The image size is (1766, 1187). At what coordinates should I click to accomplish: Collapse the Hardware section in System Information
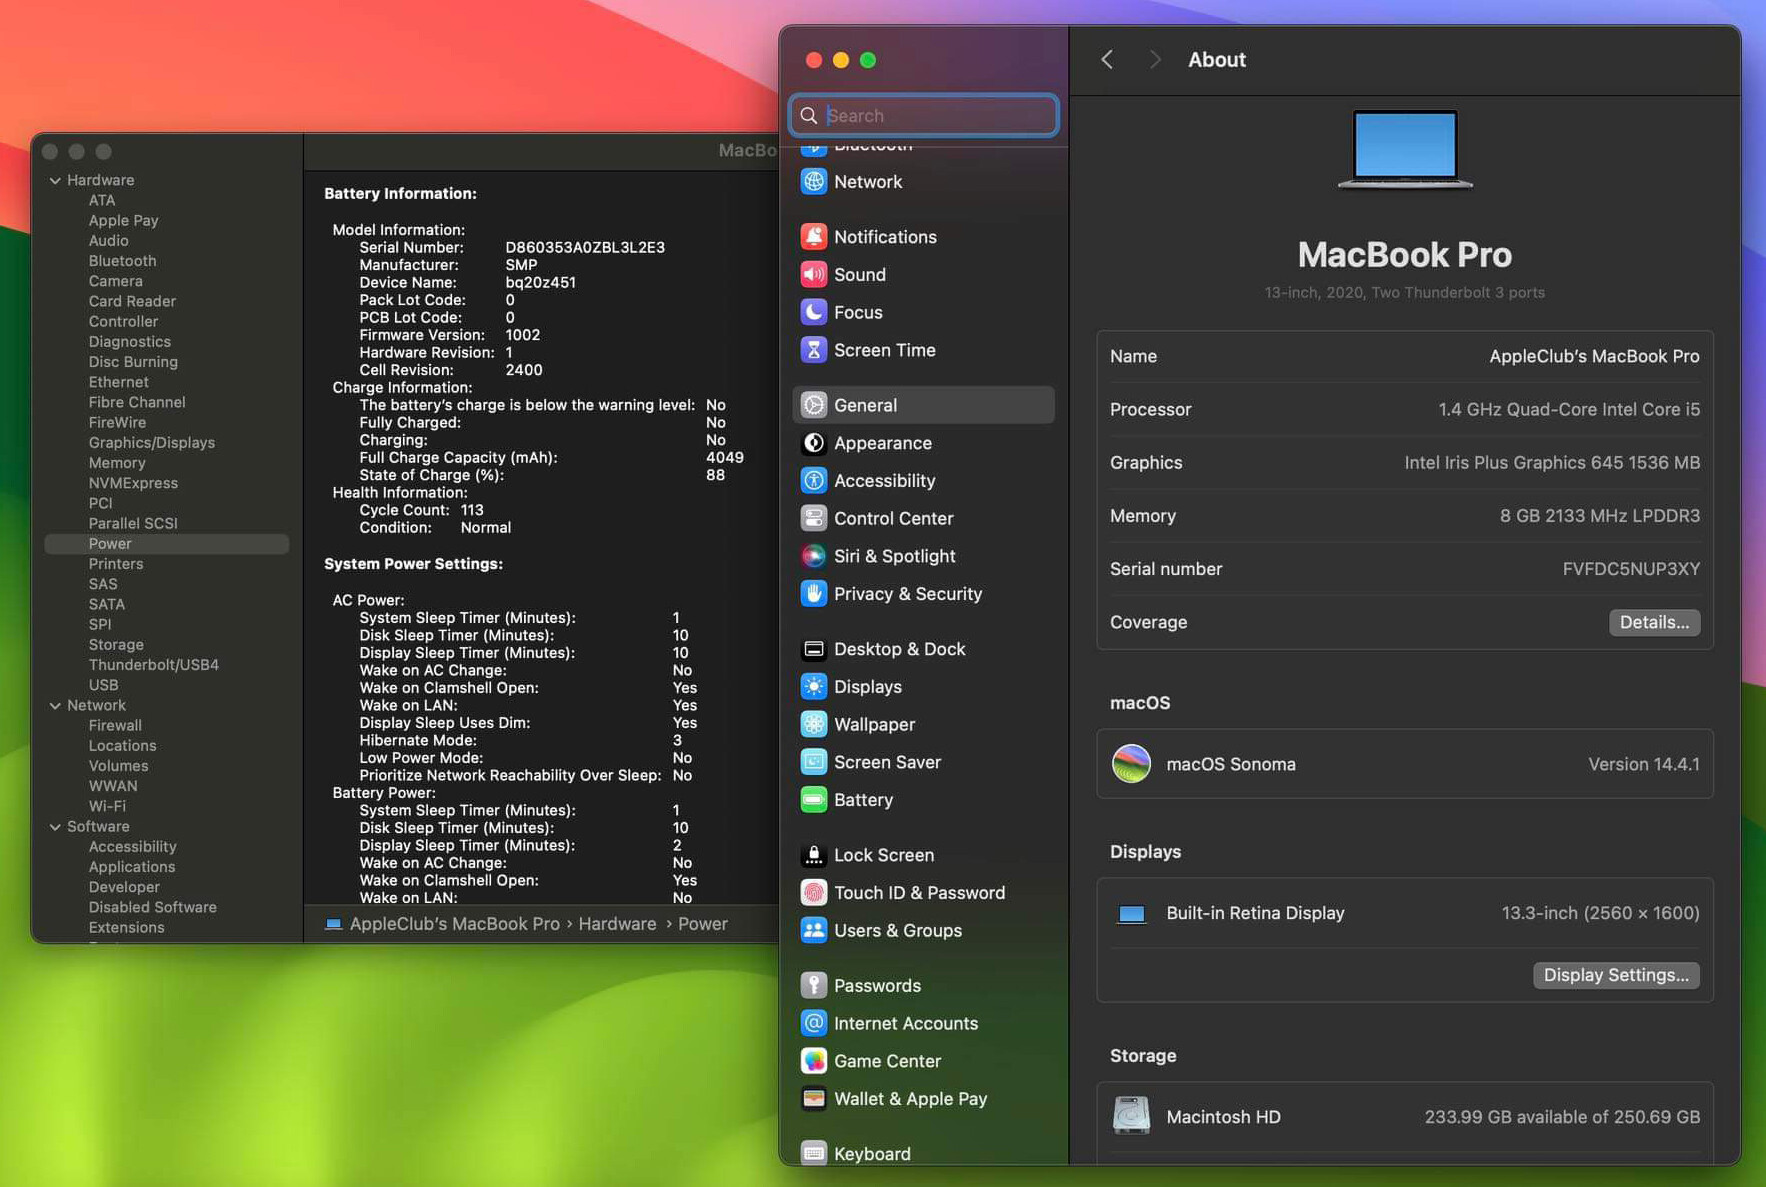[55, 181]
